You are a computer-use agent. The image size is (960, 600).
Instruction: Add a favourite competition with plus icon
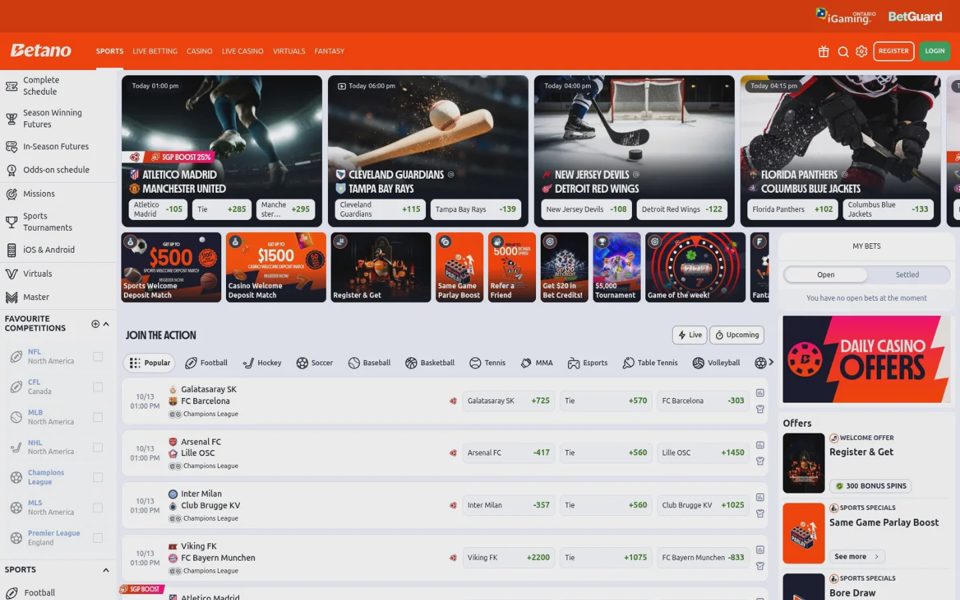click(95, 324)
